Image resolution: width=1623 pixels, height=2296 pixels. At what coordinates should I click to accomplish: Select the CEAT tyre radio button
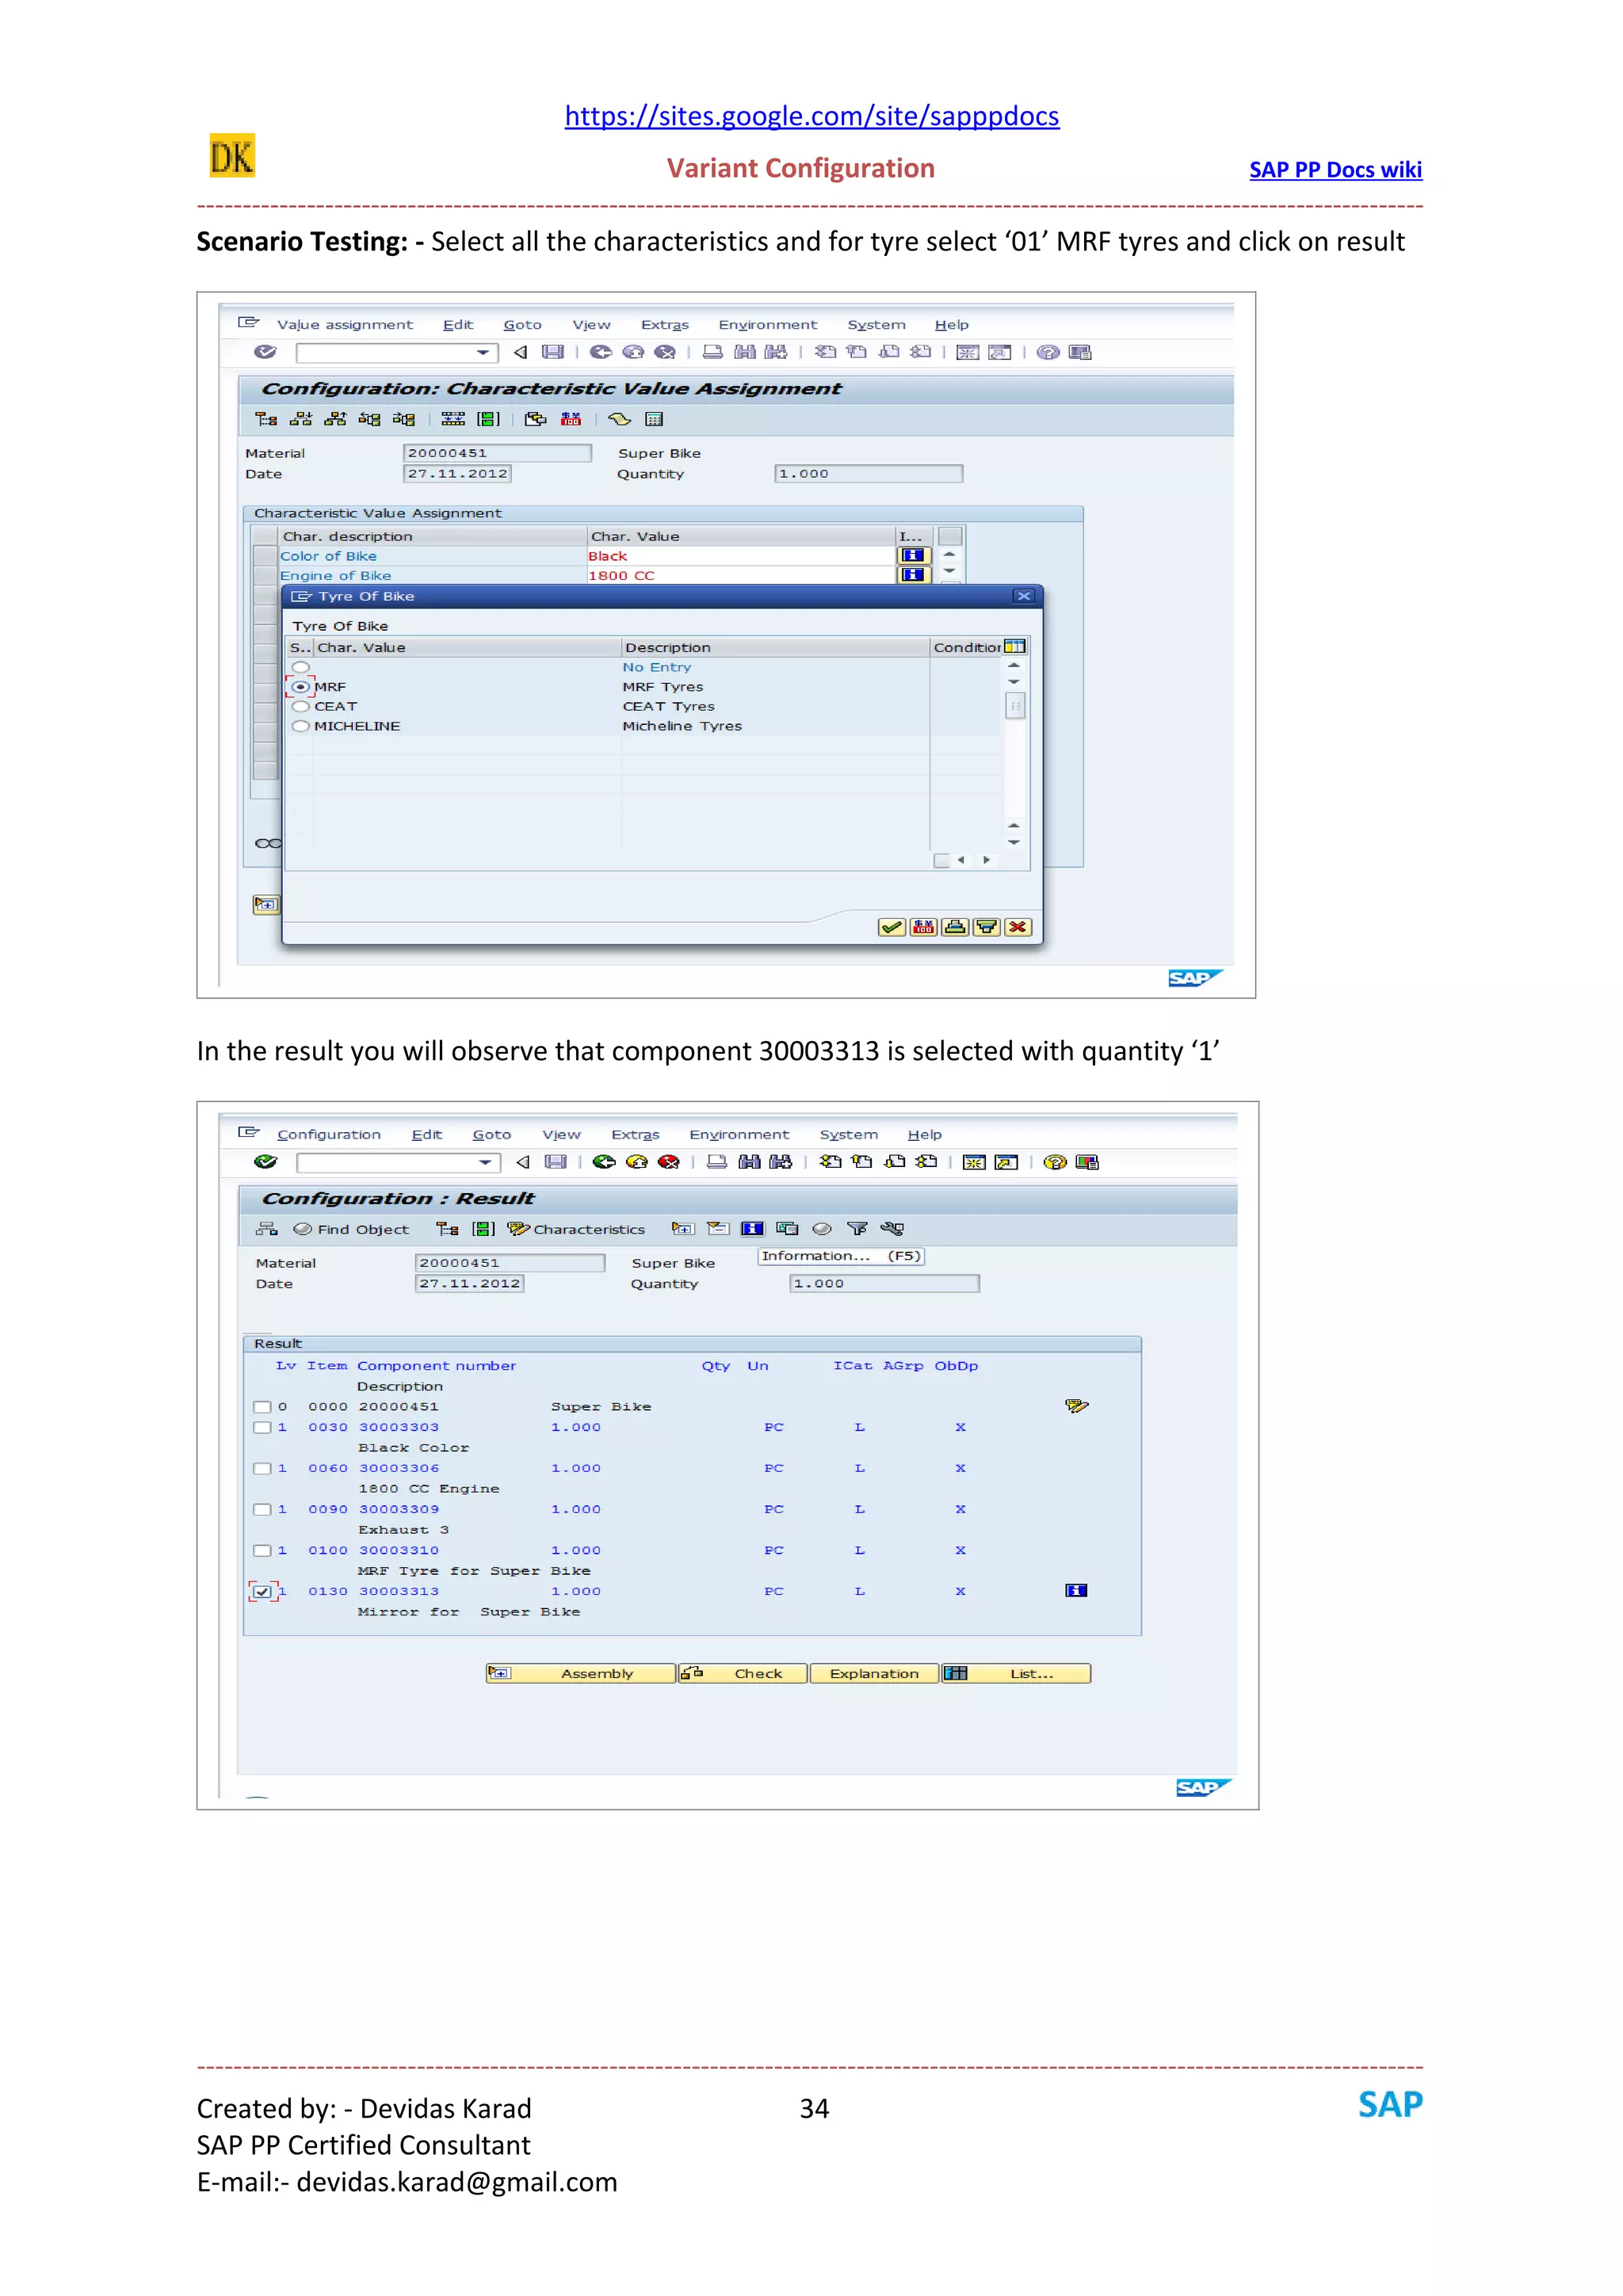click(300, 707)
